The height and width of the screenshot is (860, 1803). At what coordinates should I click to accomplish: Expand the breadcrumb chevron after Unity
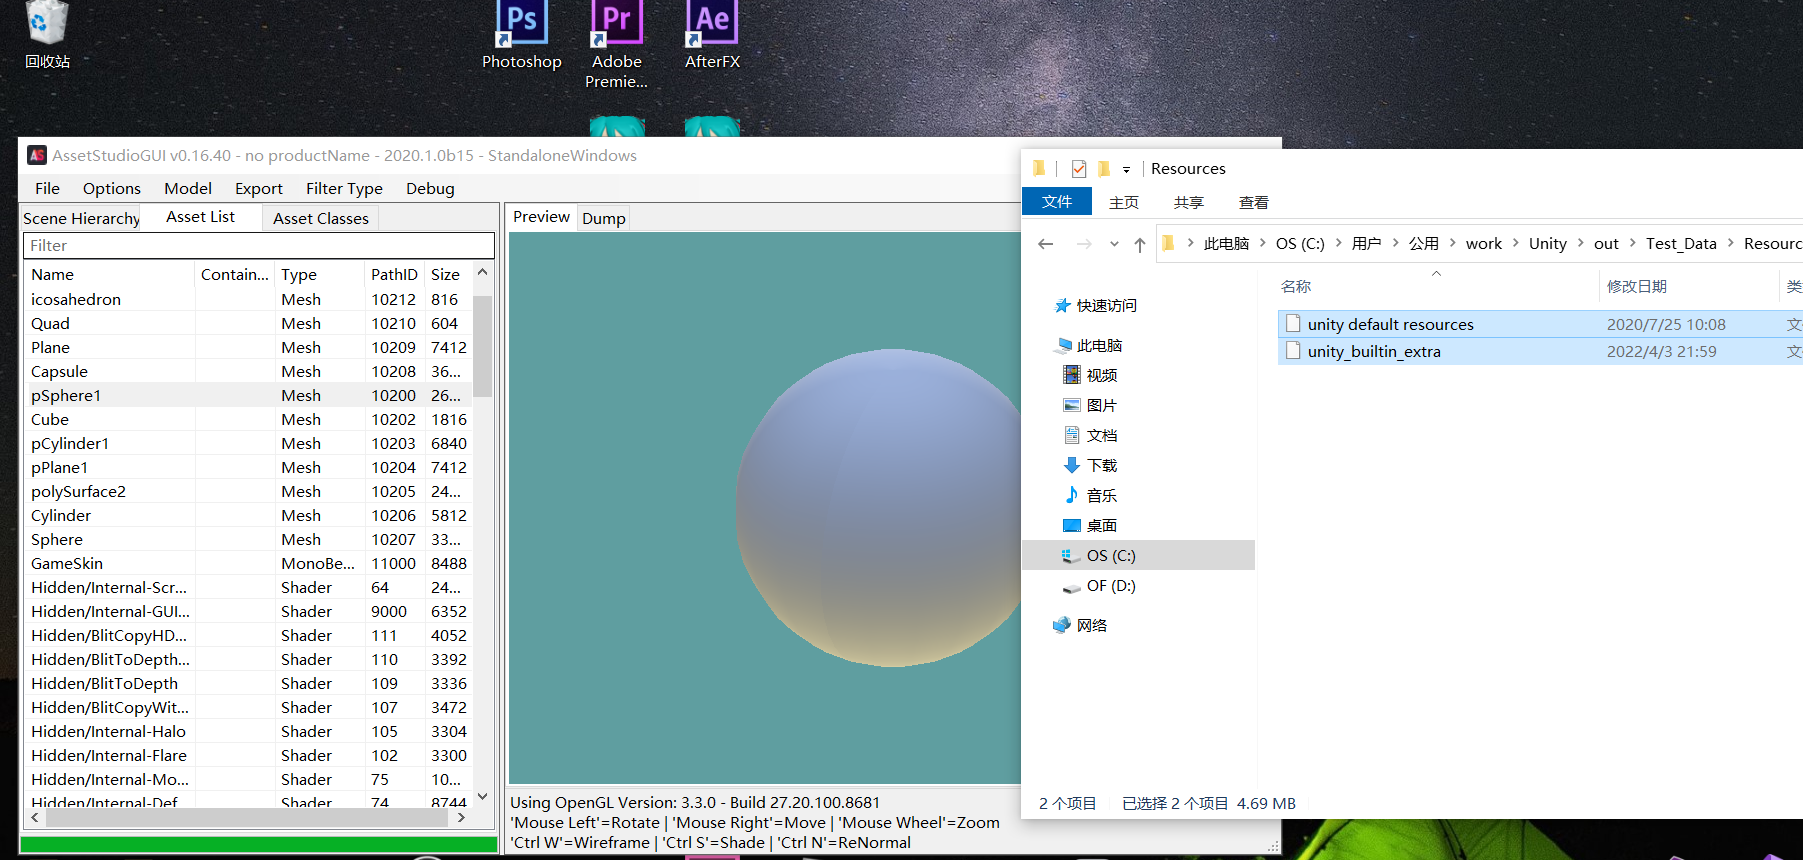1581,243
